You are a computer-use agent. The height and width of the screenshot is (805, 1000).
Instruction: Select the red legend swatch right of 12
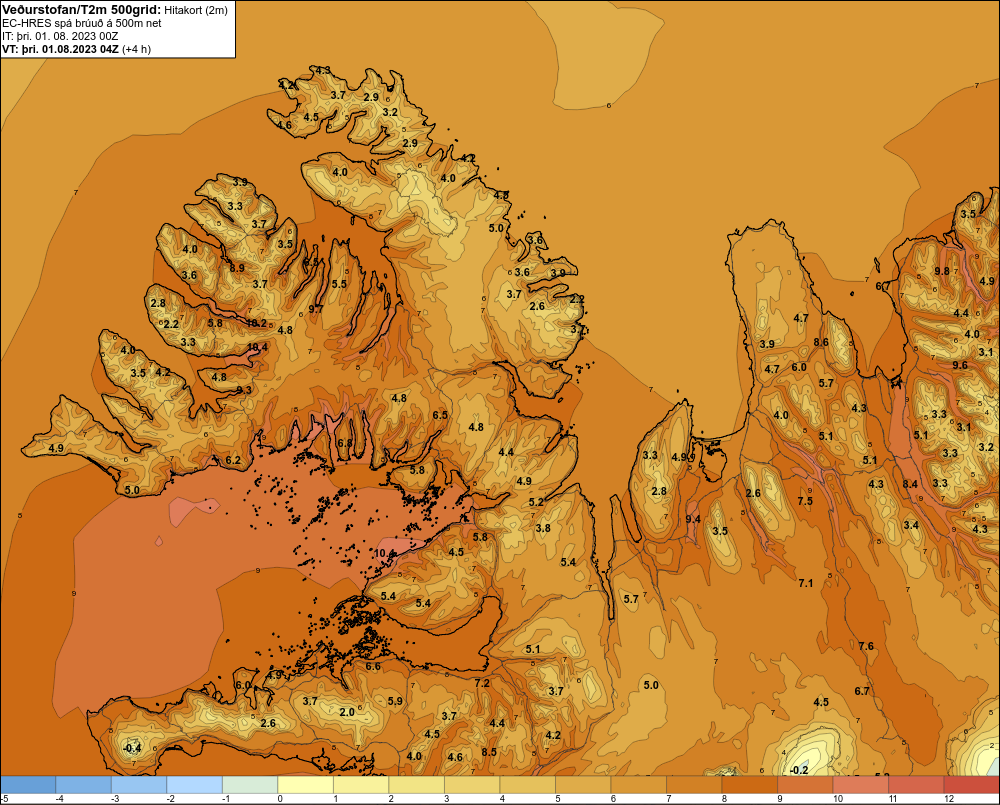pos(971,785)
